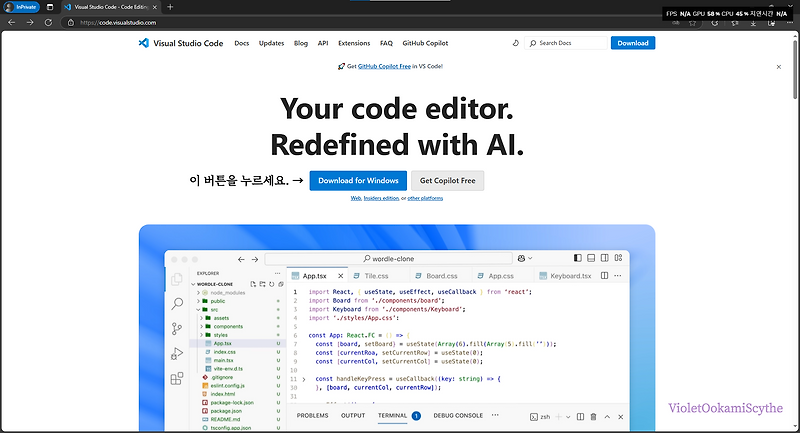The height and width of the screenshot is (433, 800).
Task: Click the blue Download button in header
Action: click(x=633, y=43)
